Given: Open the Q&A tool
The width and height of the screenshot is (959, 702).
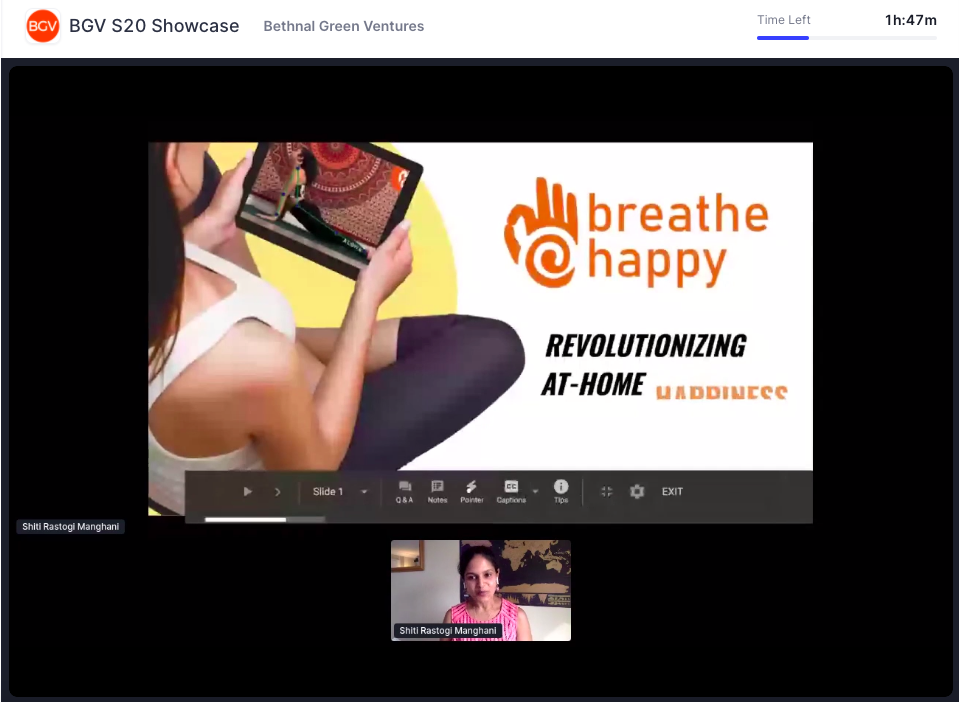Looking at the screenshot, I should [404, 492].
